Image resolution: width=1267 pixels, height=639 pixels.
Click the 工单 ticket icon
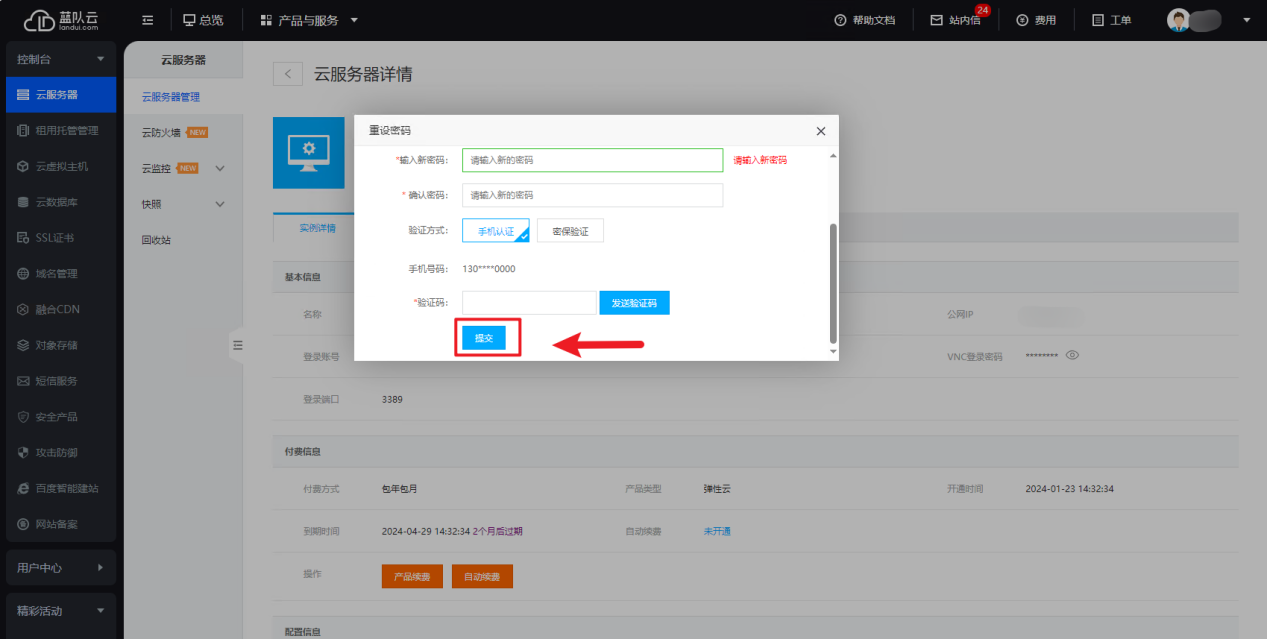tap(1097, 20)
